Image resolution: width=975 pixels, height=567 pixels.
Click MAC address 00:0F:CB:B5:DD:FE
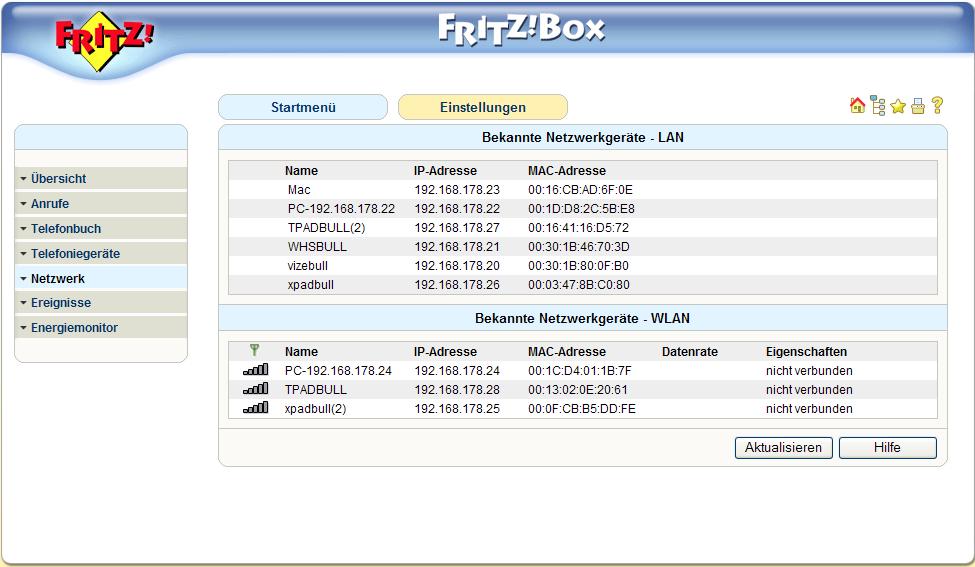click(582, 409)
